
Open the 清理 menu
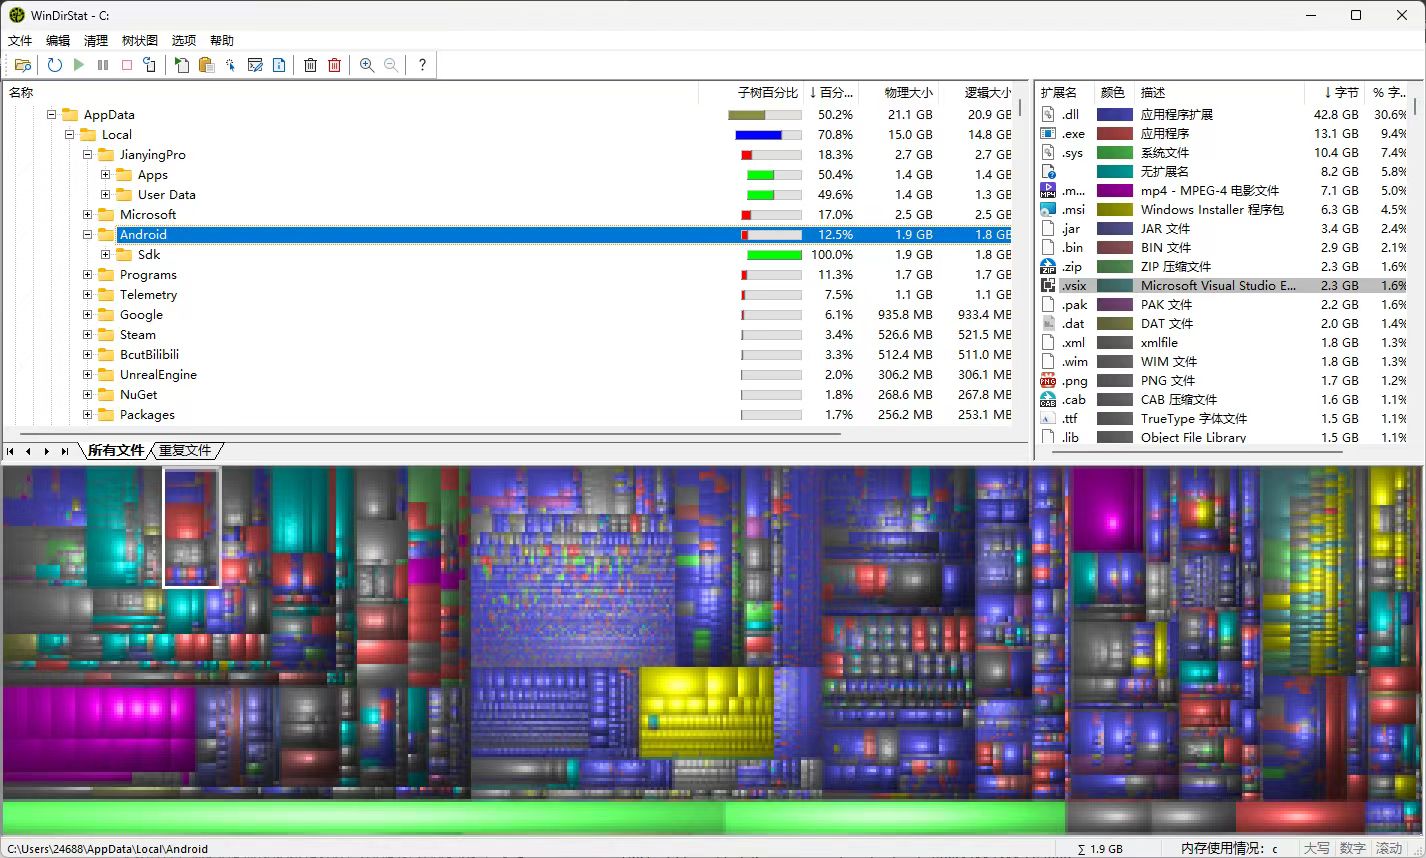coord(96,41)
